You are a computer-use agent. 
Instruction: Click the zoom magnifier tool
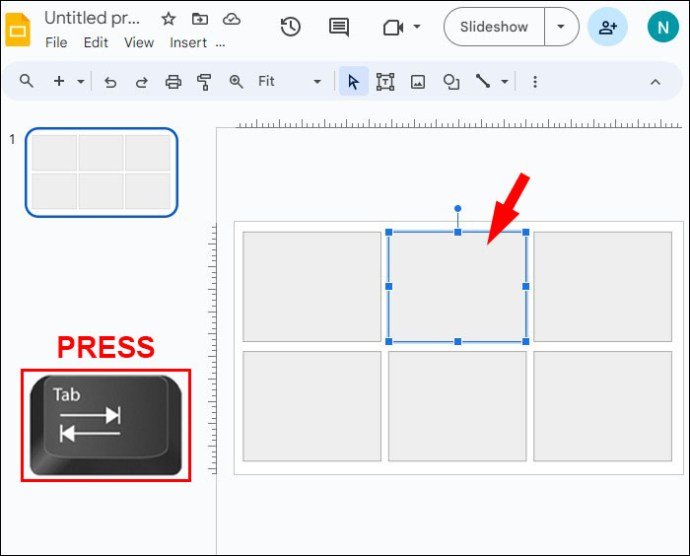pyautogui.click(x=236, y=81)
